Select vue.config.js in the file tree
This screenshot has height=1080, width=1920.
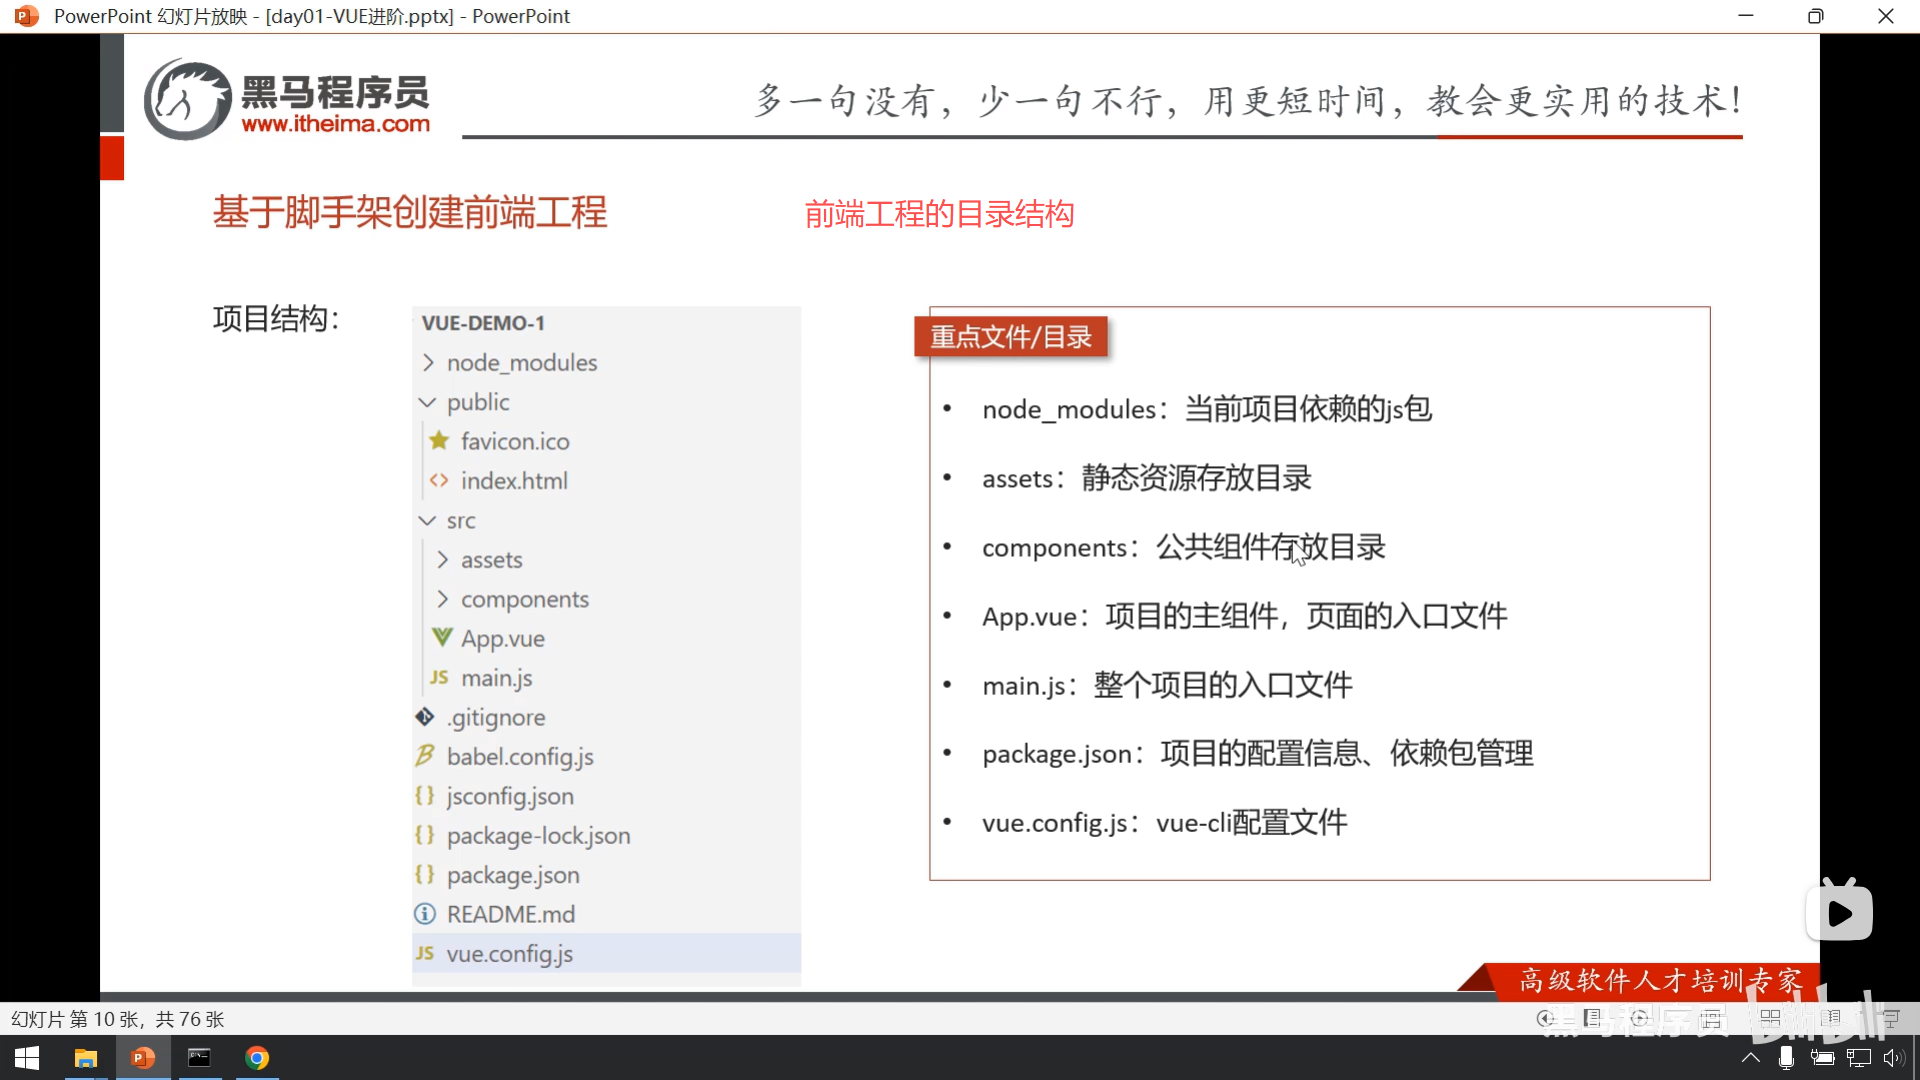point(509,954)
